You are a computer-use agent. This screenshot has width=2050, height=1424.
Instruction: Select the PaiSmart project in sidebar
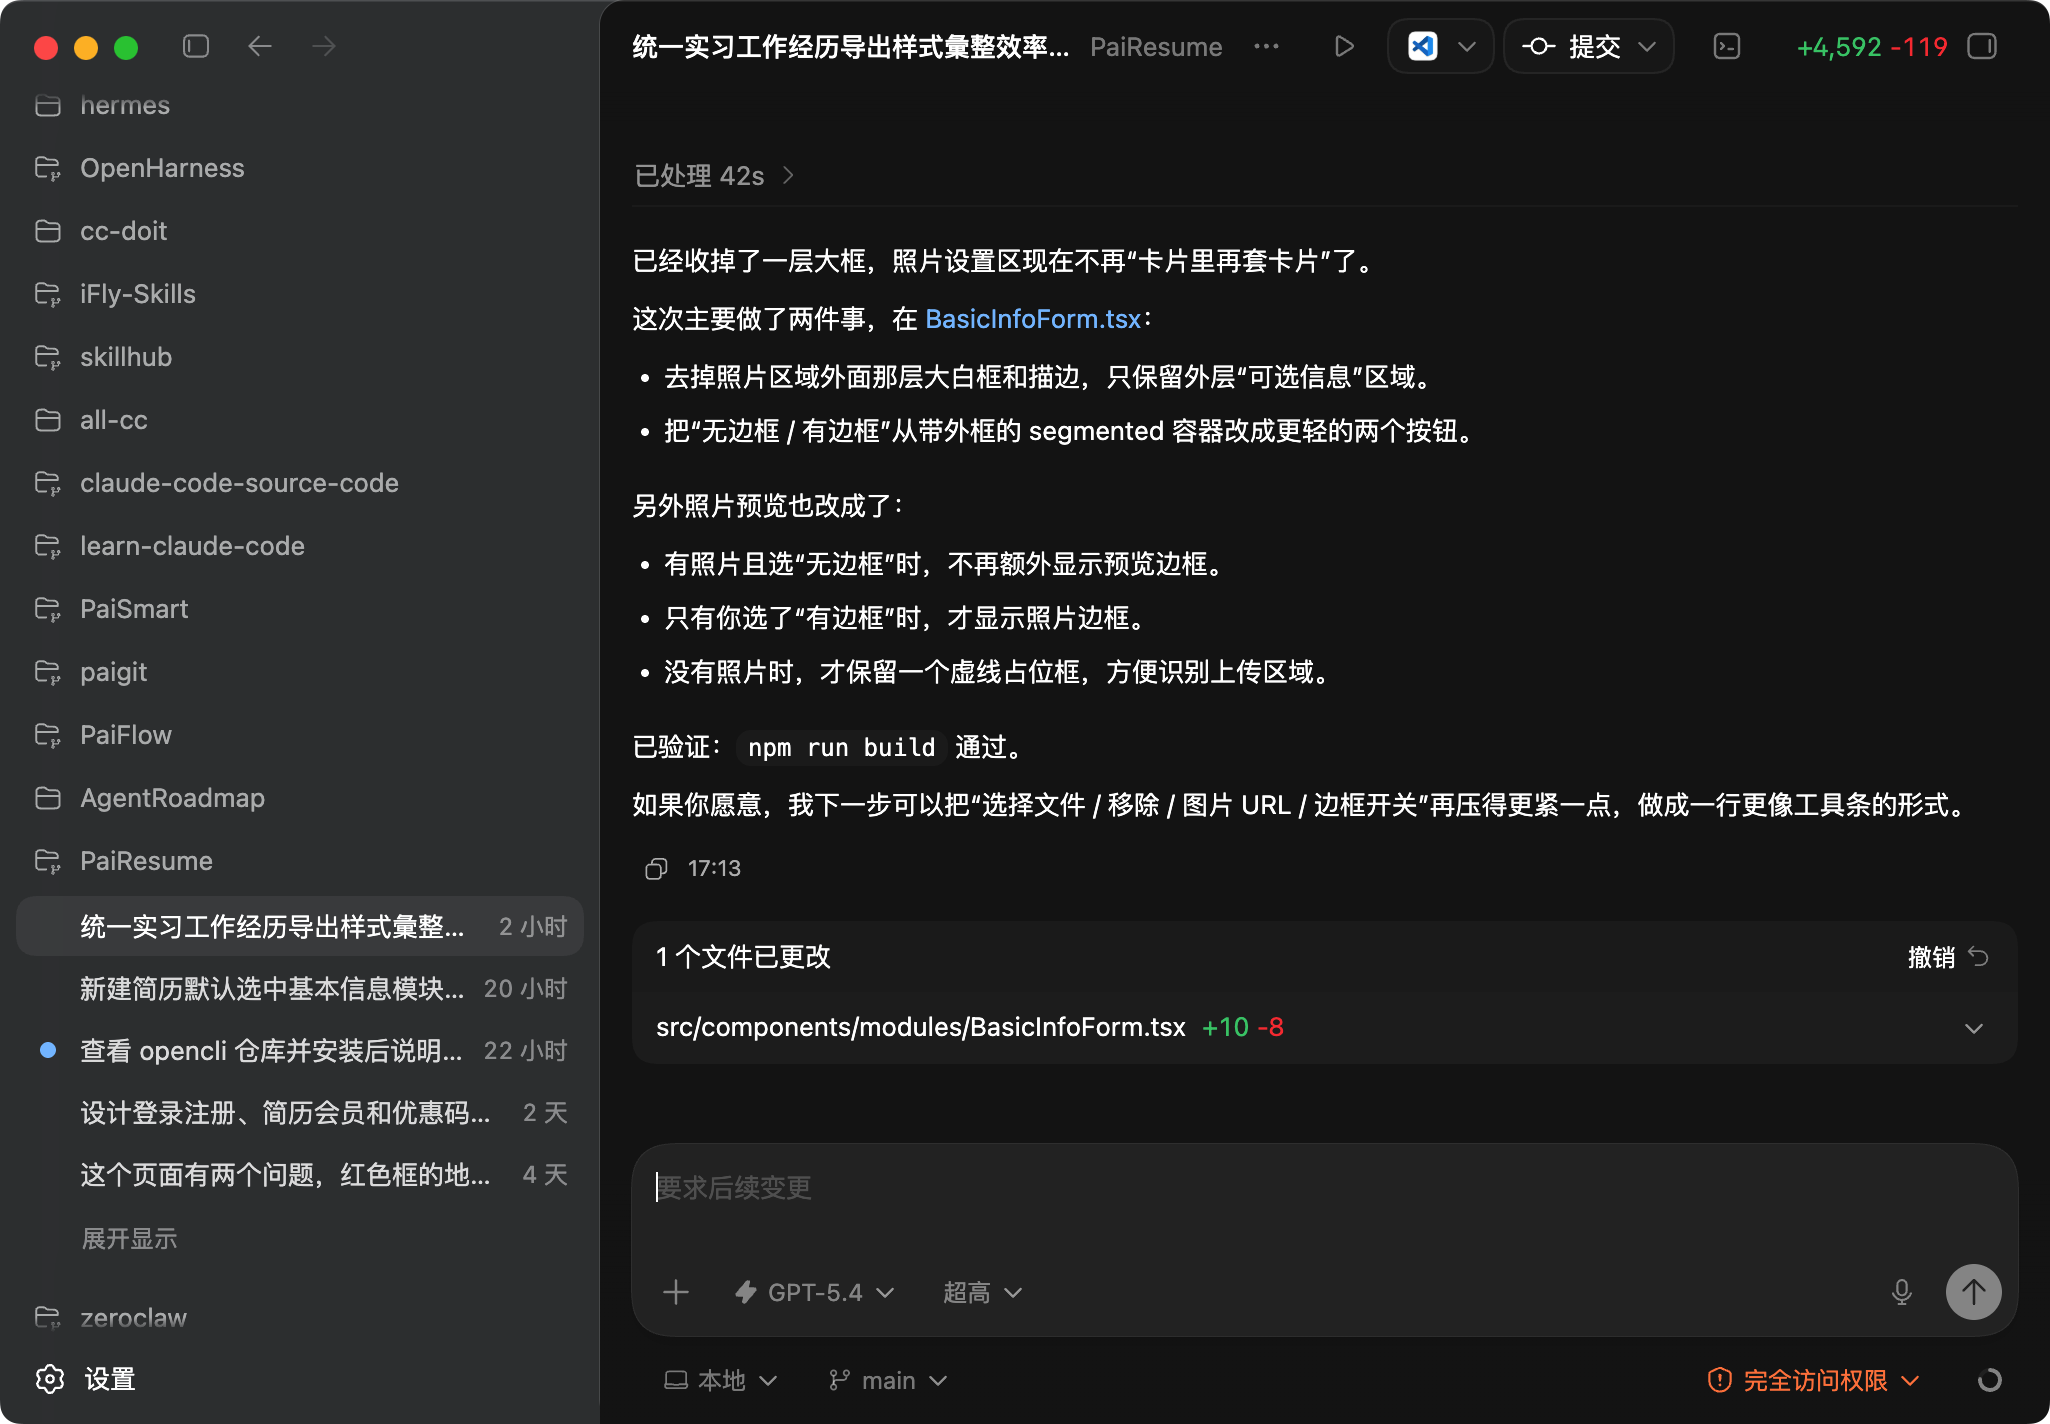(x=134, y=609)
